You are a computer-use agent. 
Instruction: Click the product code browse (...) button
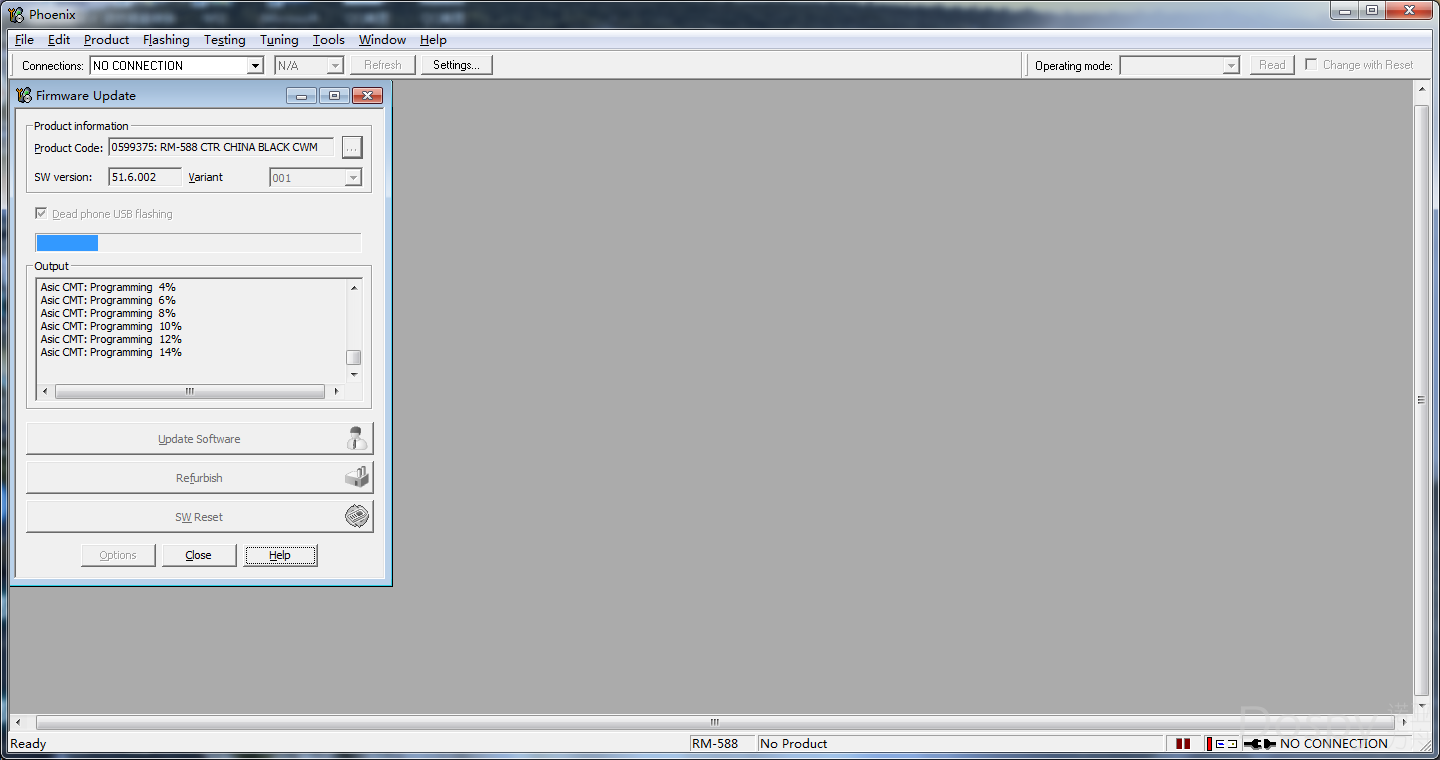[x=351, y=147]
